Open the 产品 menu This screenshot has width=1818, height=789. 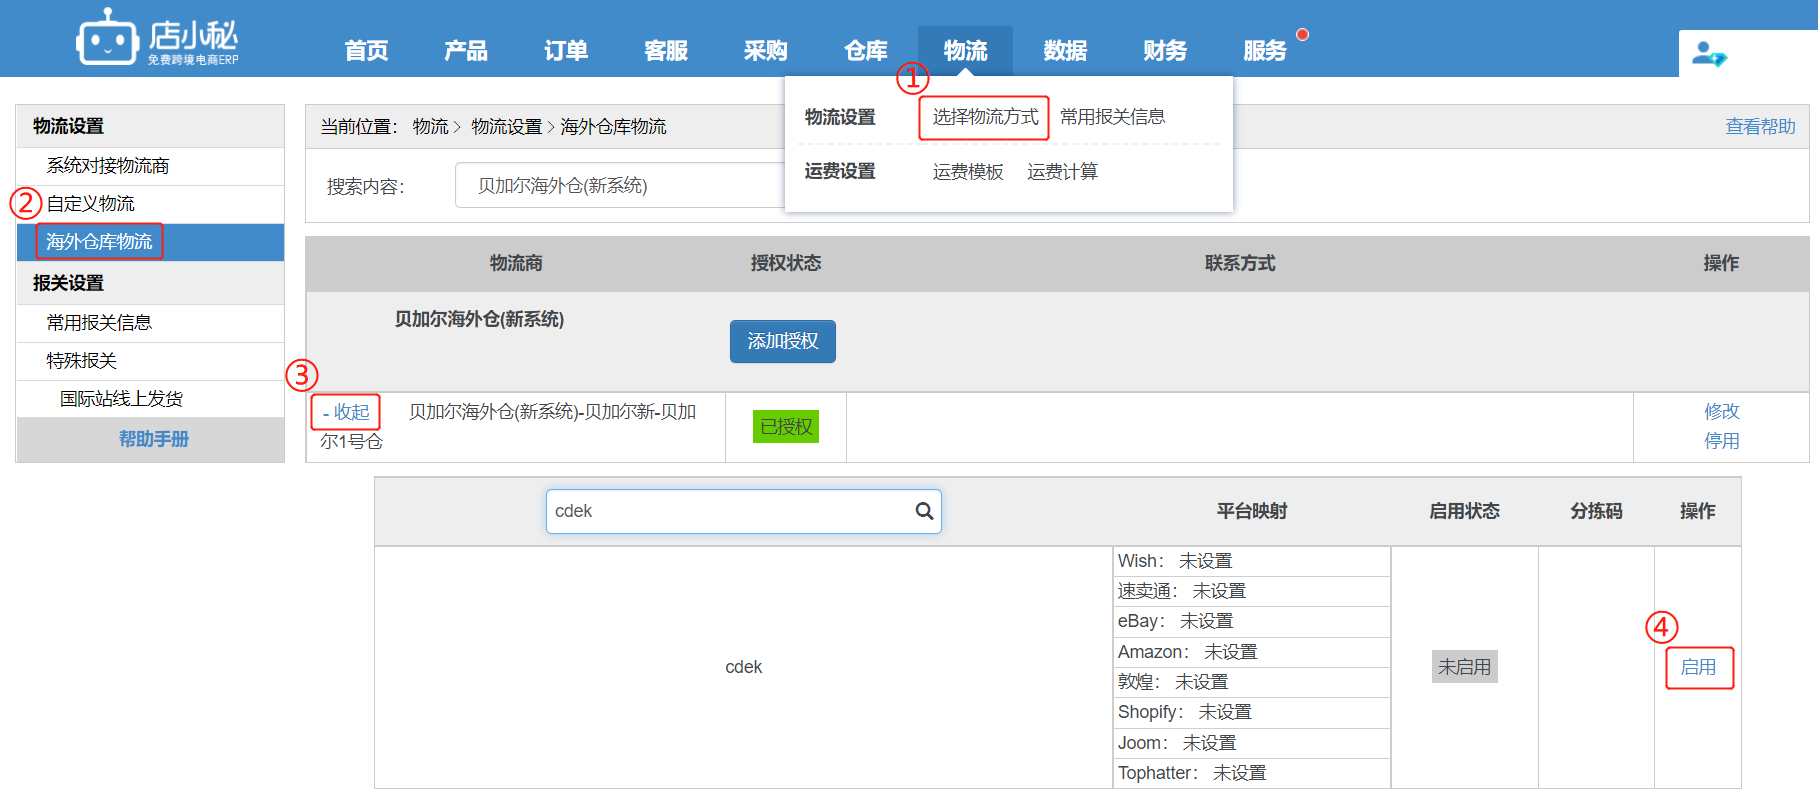click(x=466, y=51)
